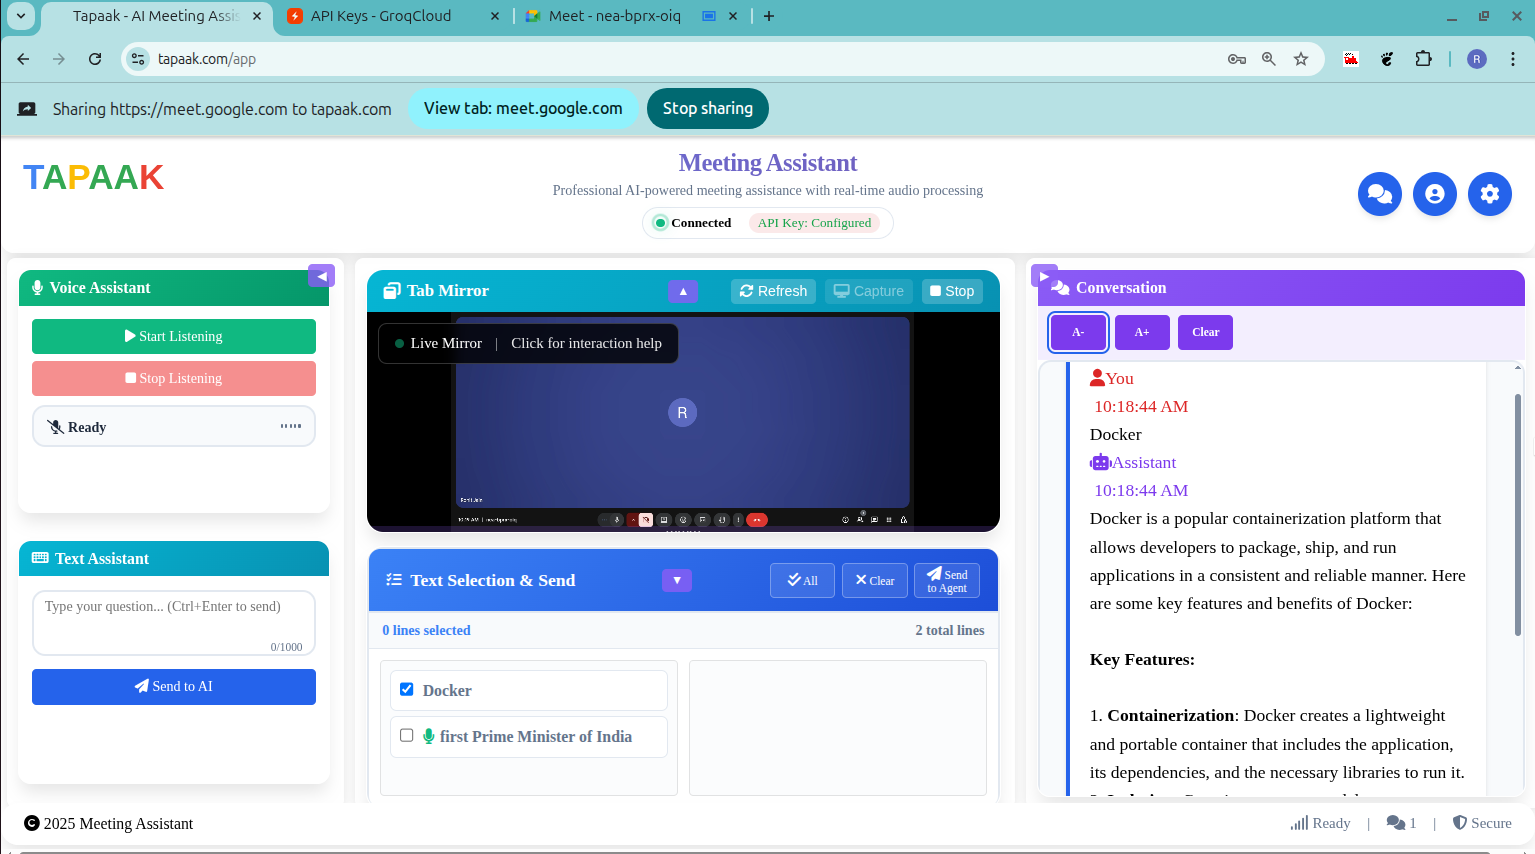
Task: Check the first Prime Minister of India line
Action: (406, 734)
